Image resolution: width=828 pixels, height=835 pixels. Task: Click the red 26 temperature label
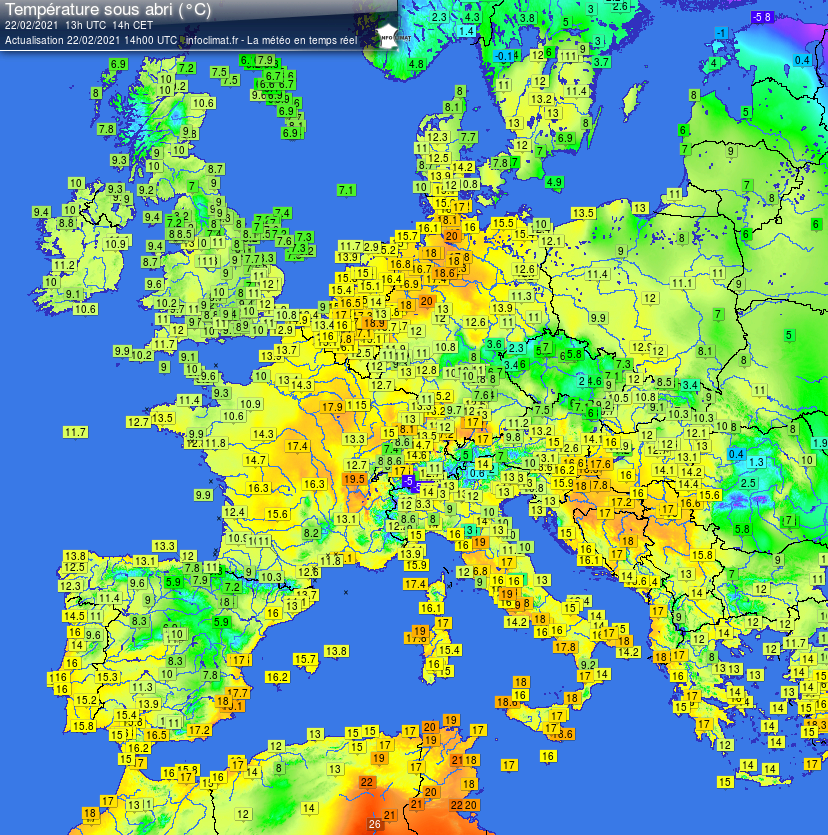pos(375,824)
